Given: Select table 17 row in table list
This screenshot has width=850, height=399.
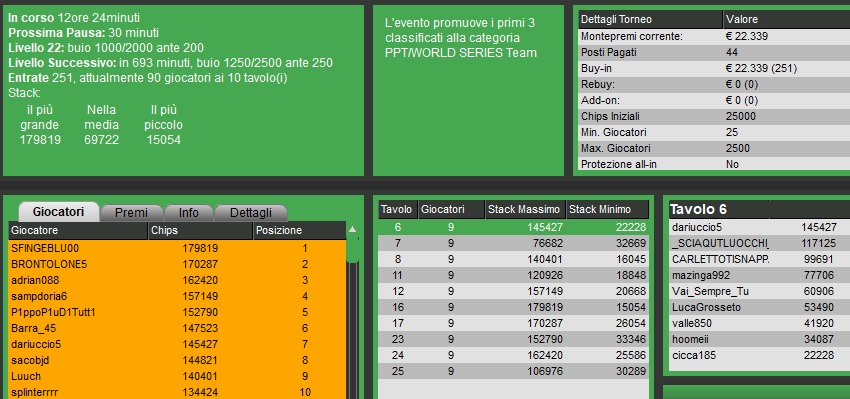Looking at the screenshot, I should [513, 323].
